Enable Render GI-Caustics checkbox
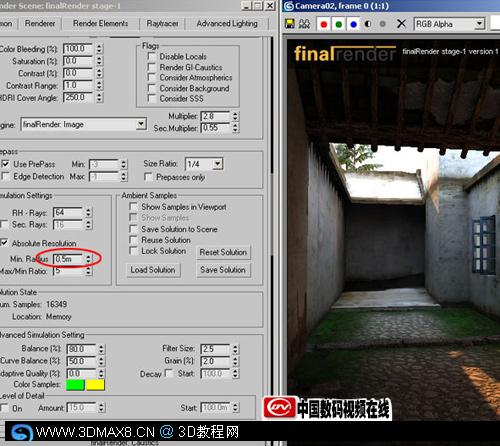 coord(152,67)
